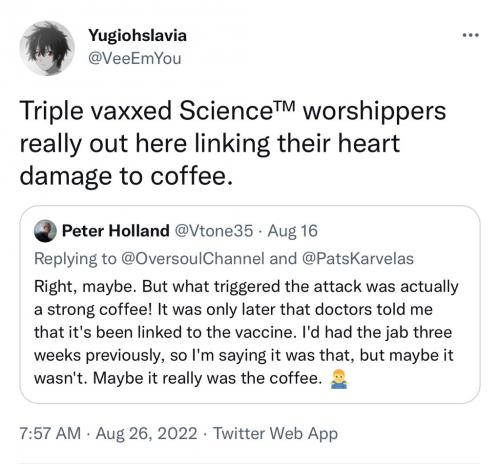Click 'Maybe it really was the coffee' sentence

point(207,378)
